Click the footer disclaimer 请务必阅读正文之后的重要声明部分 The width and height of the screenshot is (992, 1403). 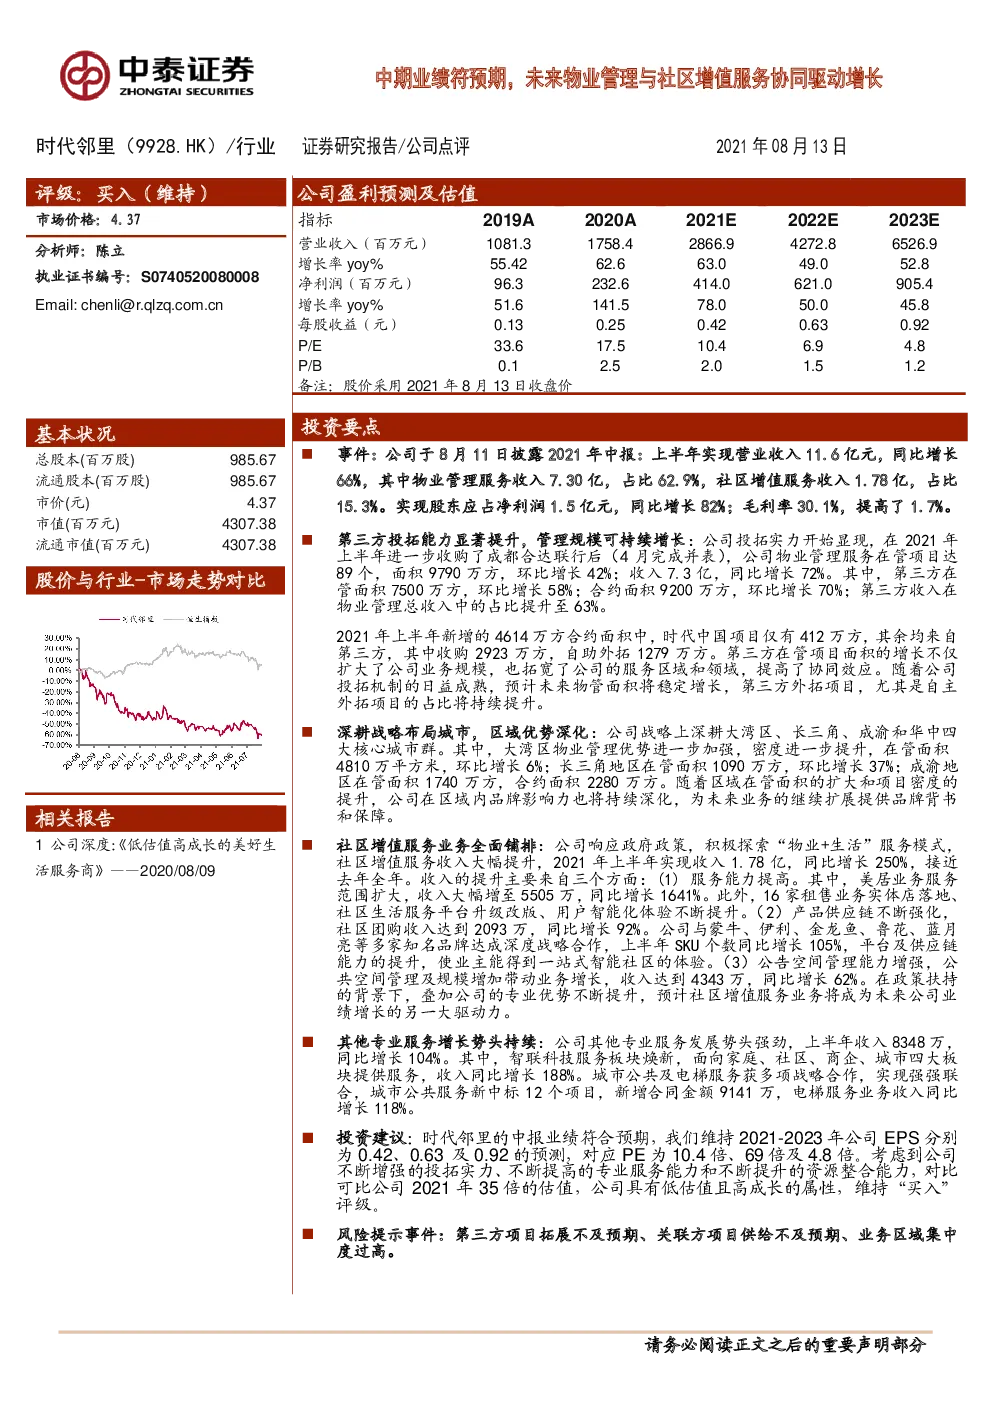point(786,1345)
